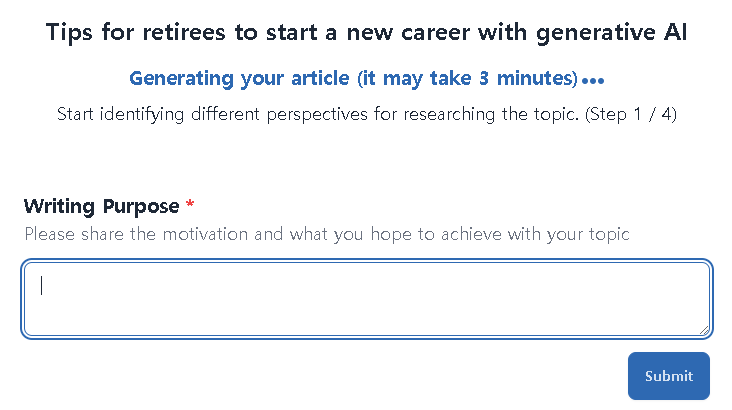The width and height of the screenshot is (732, 410).
Task: Click the blue Submit button
Action: 668,376
